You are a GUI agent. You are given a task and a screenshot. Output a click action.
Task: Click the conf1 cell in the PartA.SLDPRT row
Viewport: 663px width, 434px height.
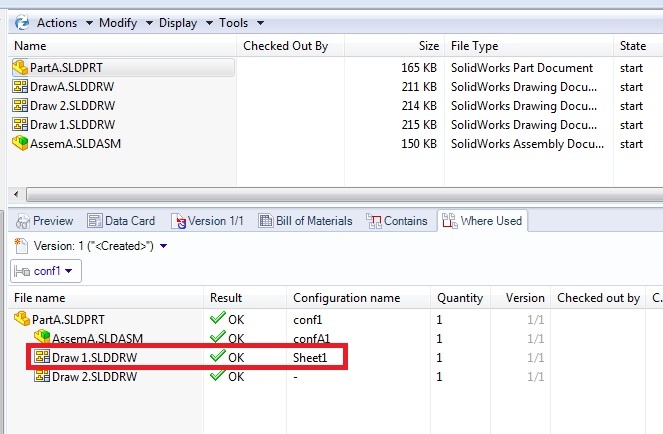tap(308, 319)
